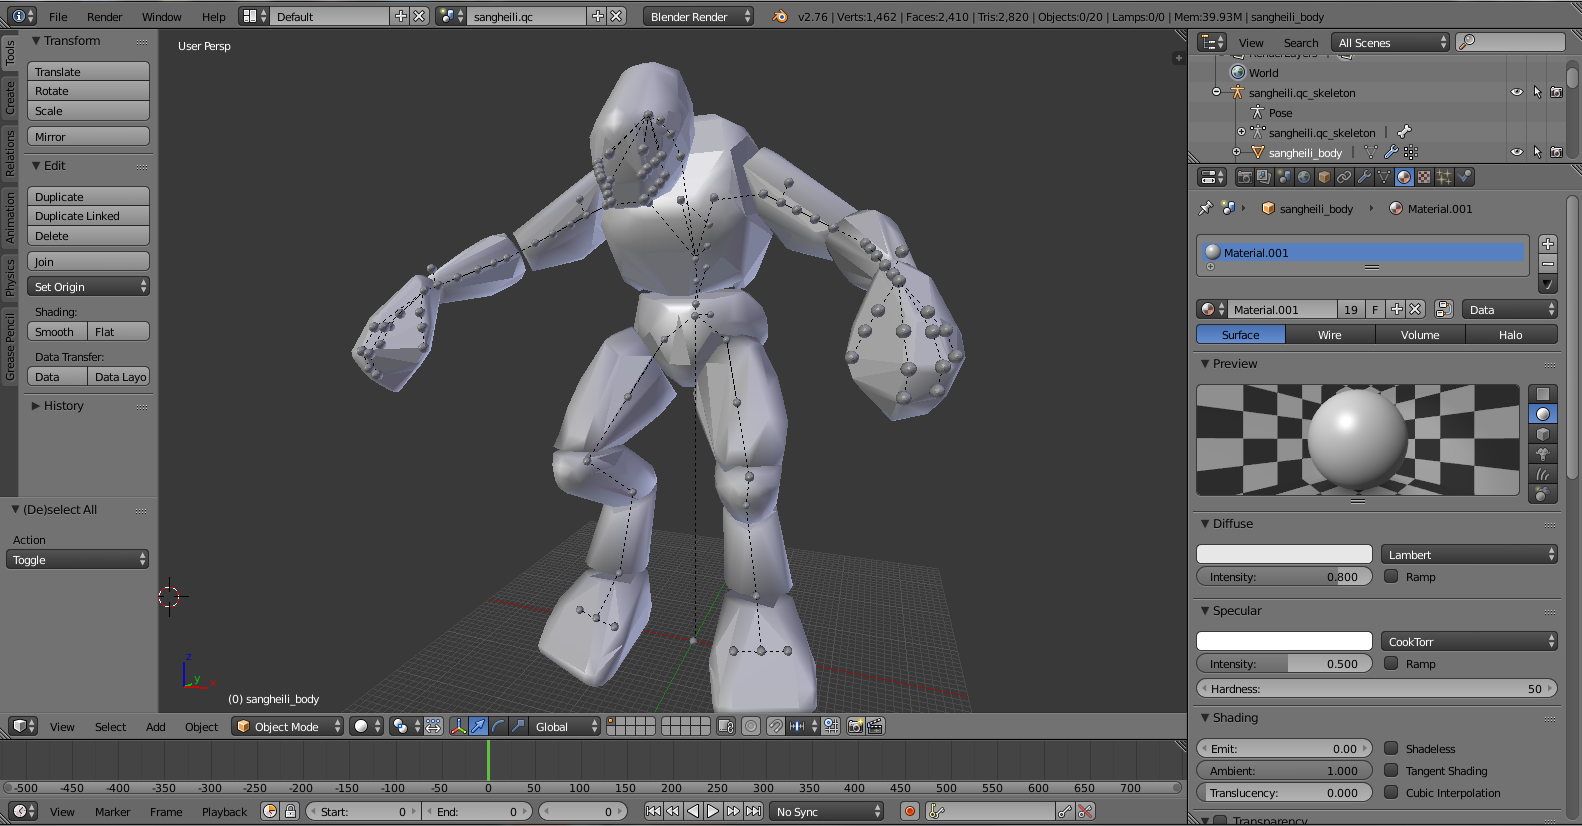The height and width of the screenshot is (826, 1582).
Task: Pin the properties context with pushpin
Action: (x=1205, y=208)
